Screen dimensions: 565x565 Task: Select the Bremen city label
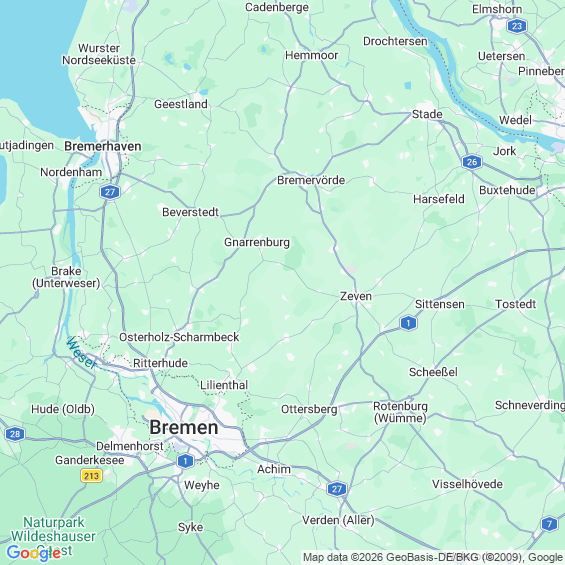point(184,427)
